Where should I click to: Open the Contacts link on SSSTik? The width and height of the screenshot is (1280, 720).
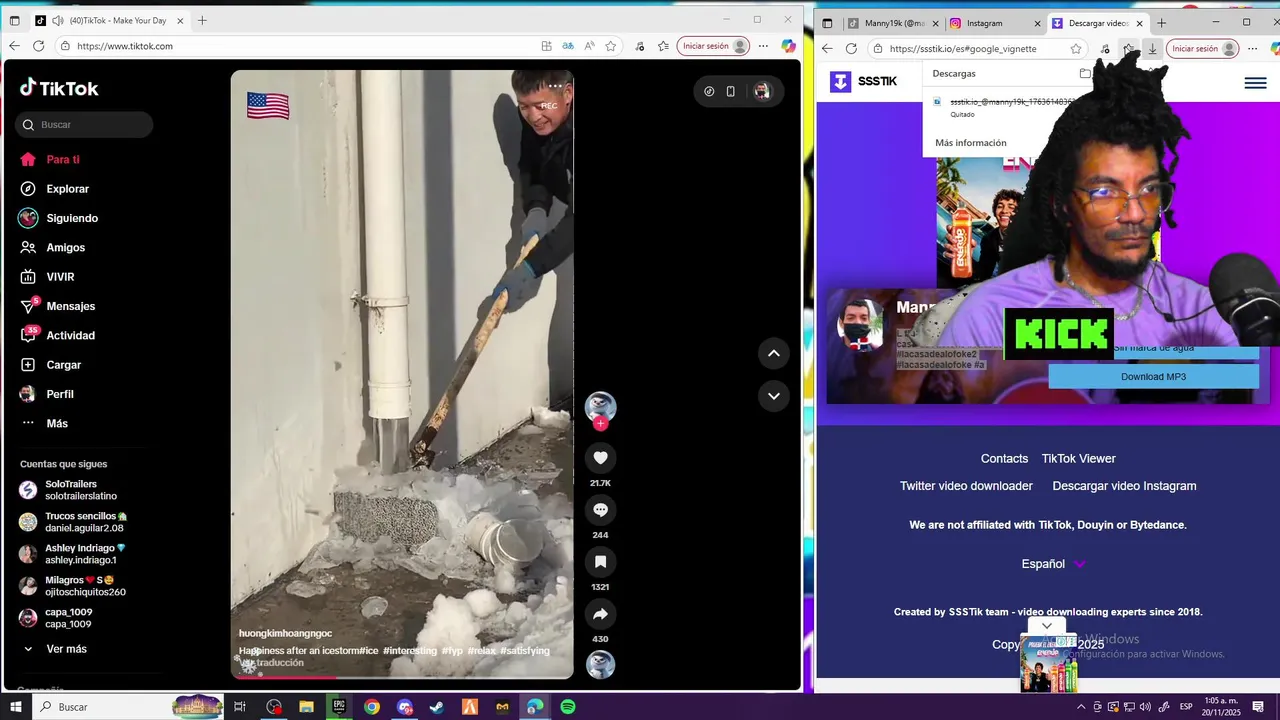(x=1004, y=459)
